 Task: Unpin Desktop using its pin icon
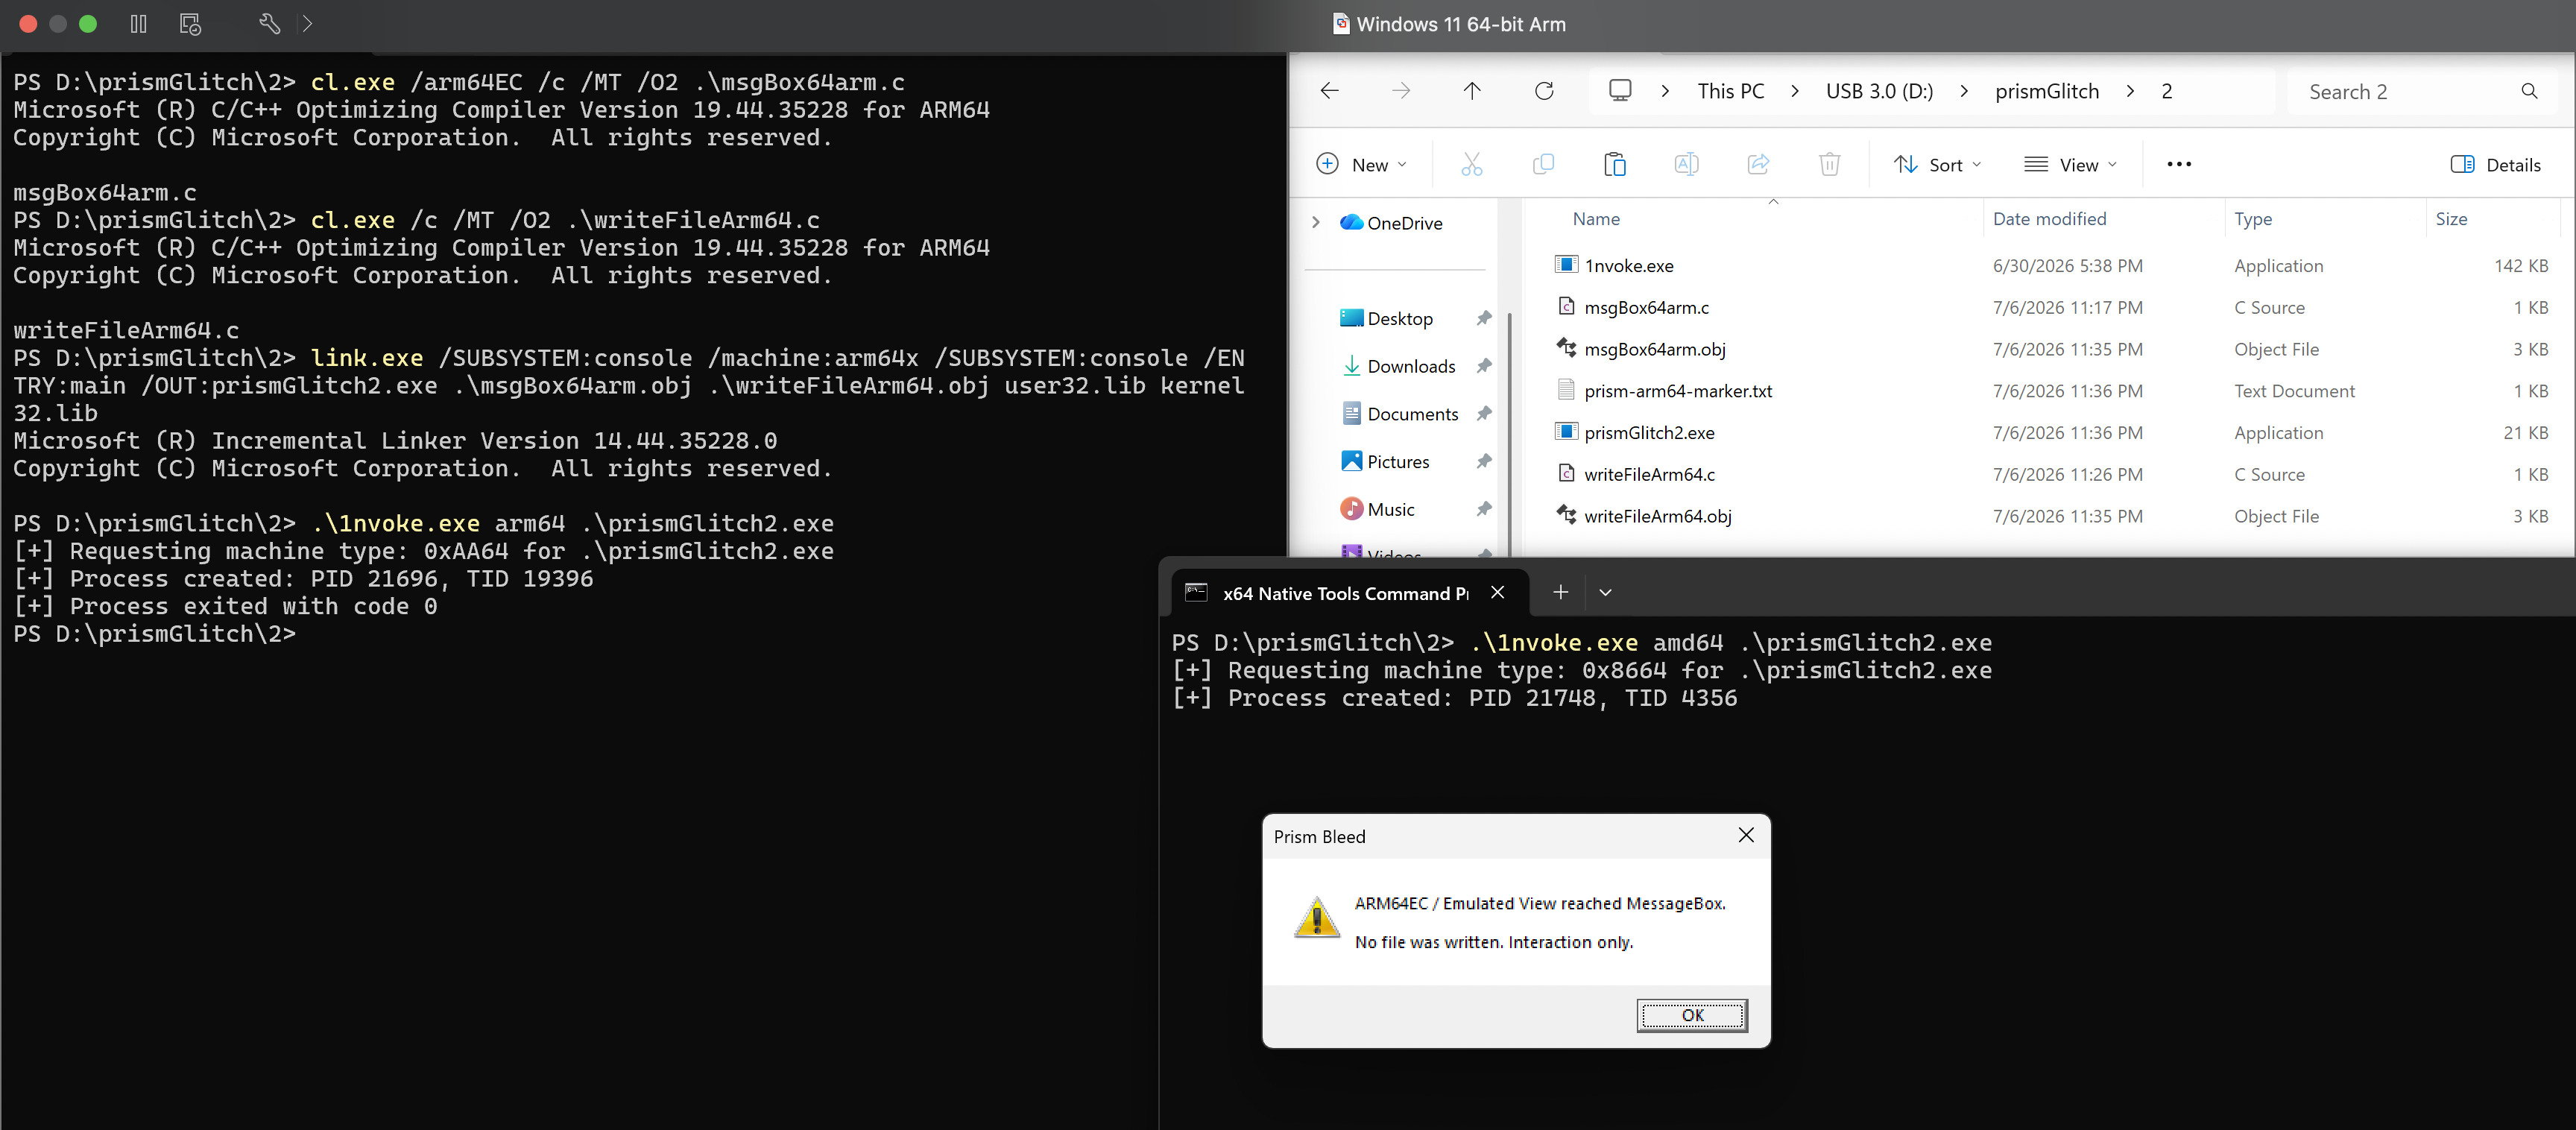1484,319
